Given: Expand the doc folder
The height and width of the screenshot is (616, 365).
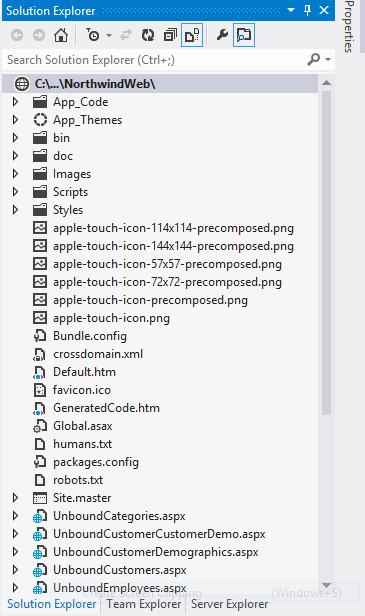Looking at the screenshot, I should pos(15,156).
